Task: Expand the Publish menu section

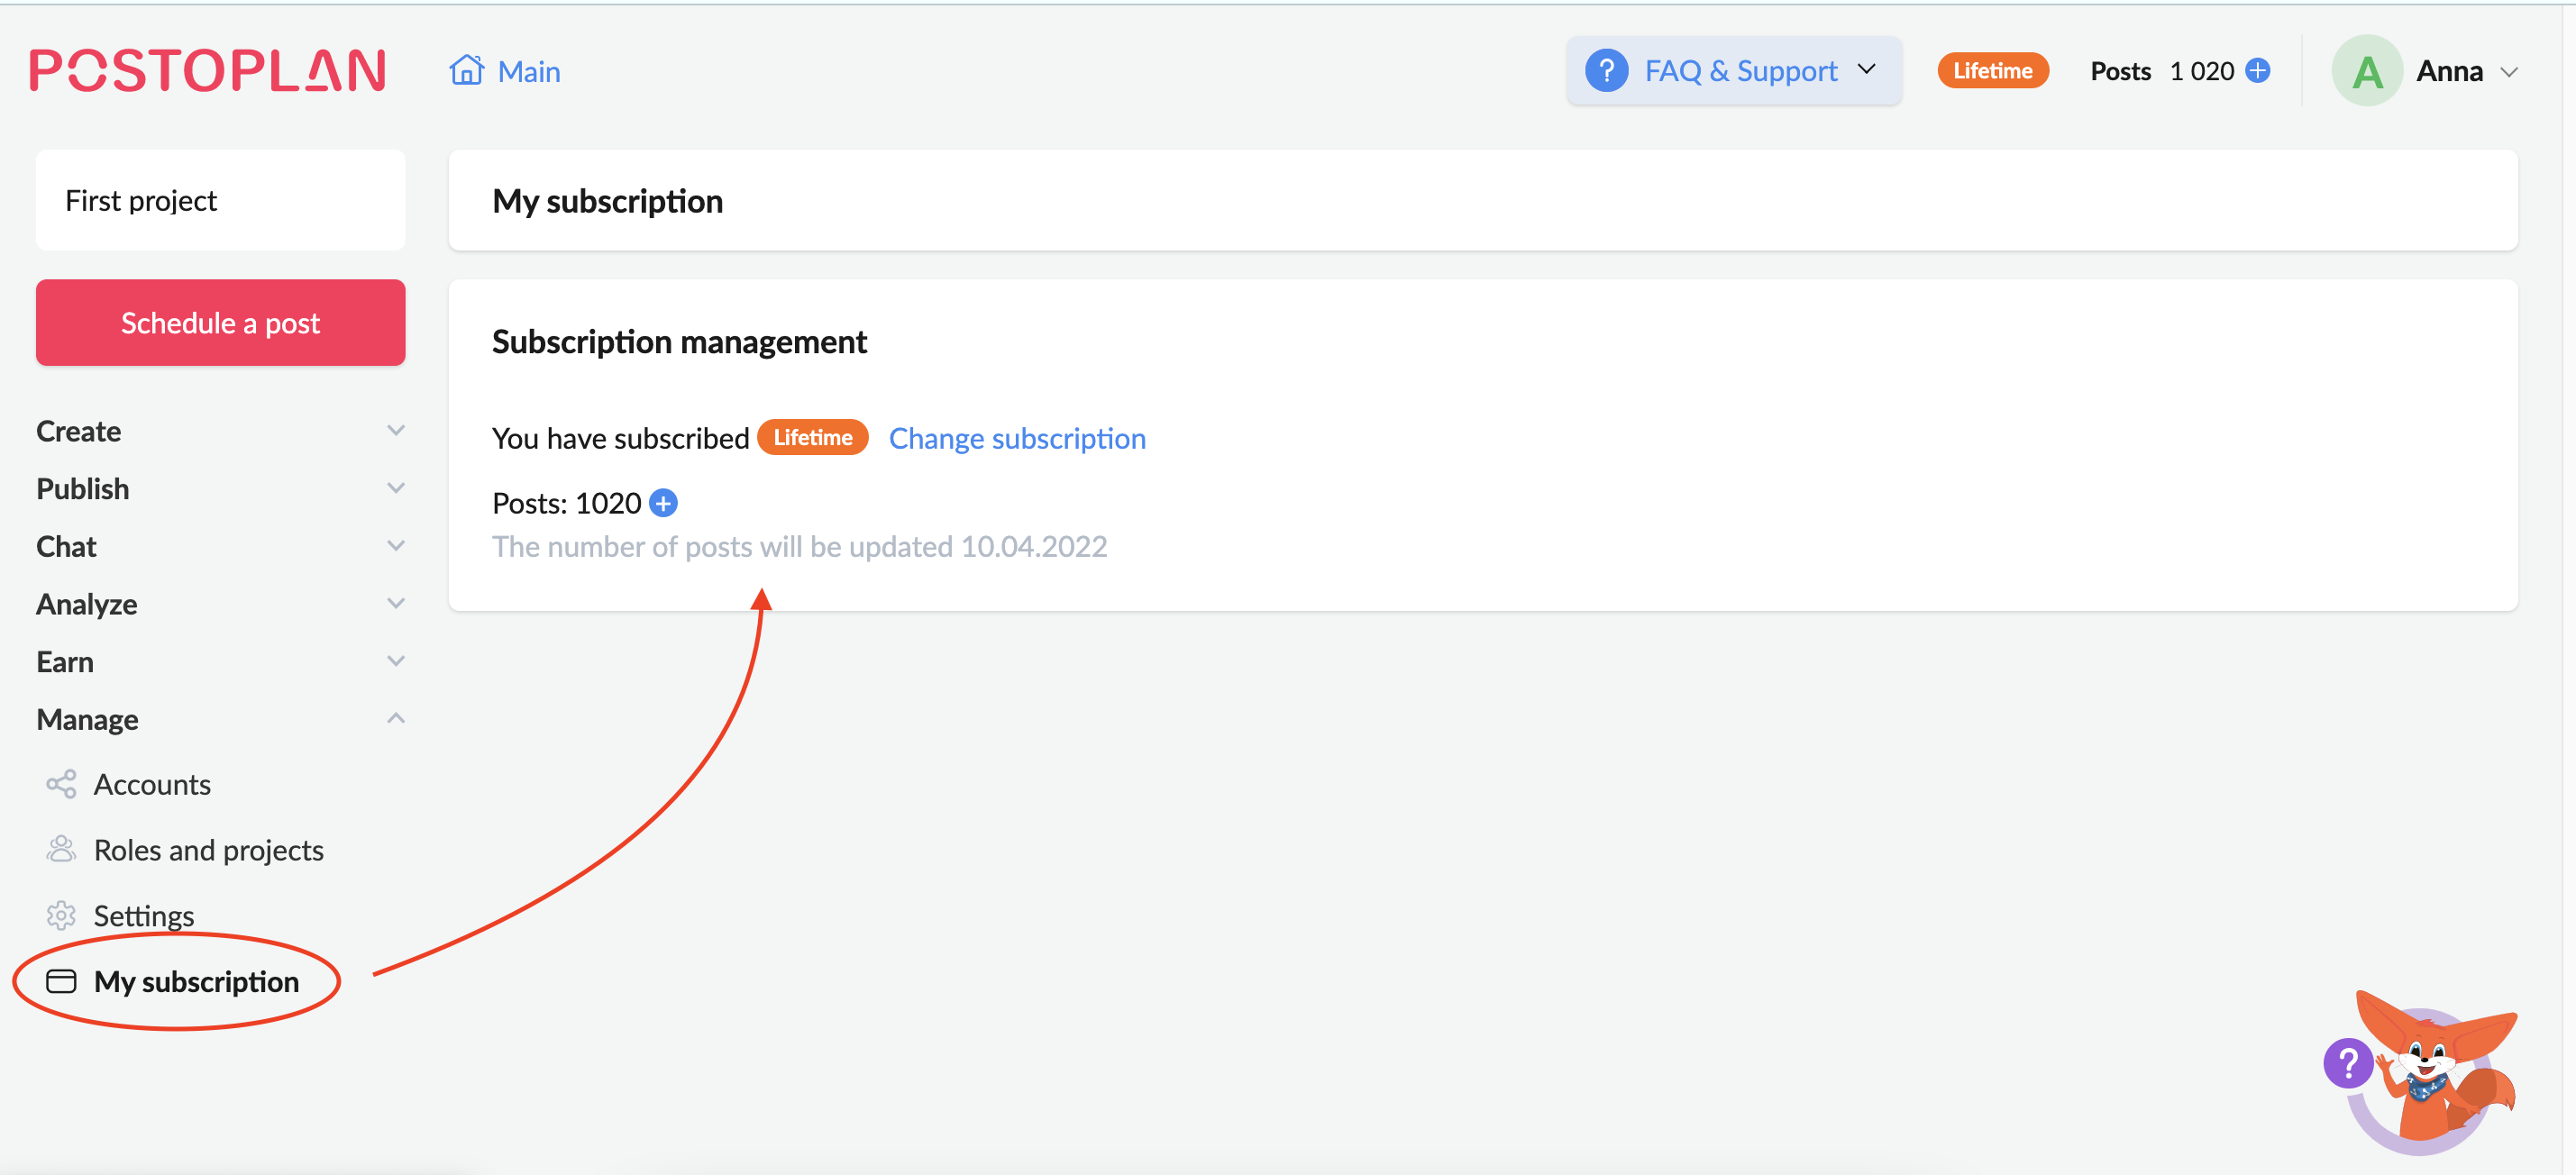Action: [x=220, y=489]
